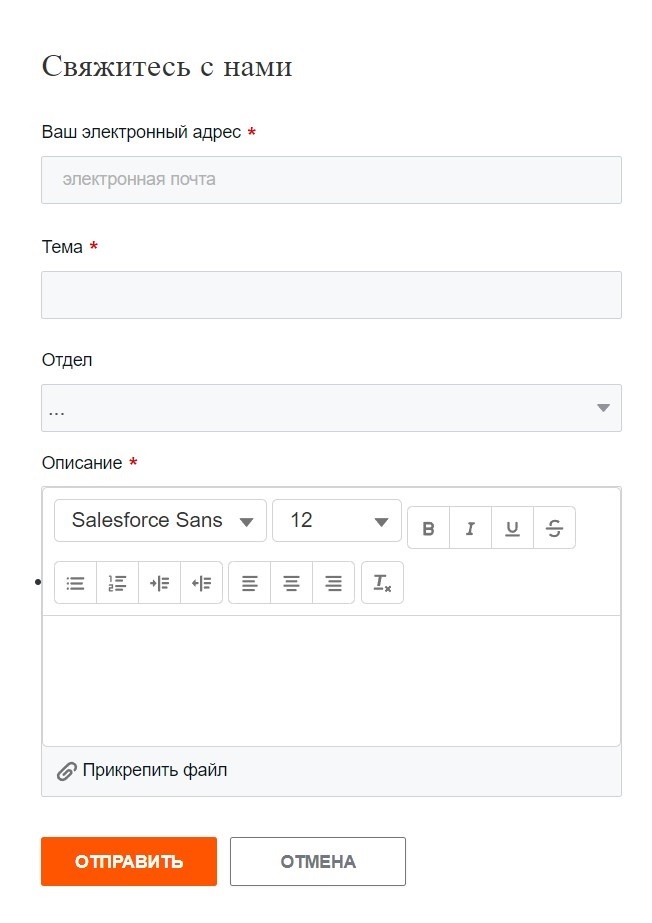Click the ОТМЕНА button
Viewport: 652px width, 923px height.
tap(318, 862)
